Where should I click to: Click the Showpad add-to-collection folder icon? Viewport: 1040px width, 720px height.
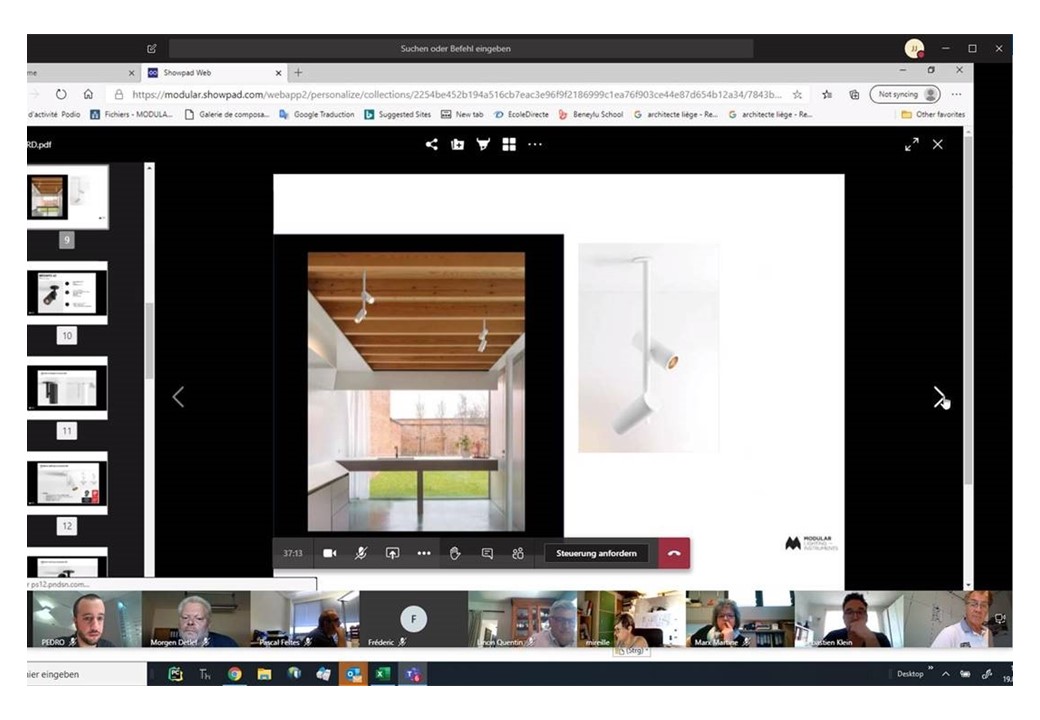click(458, 144)
